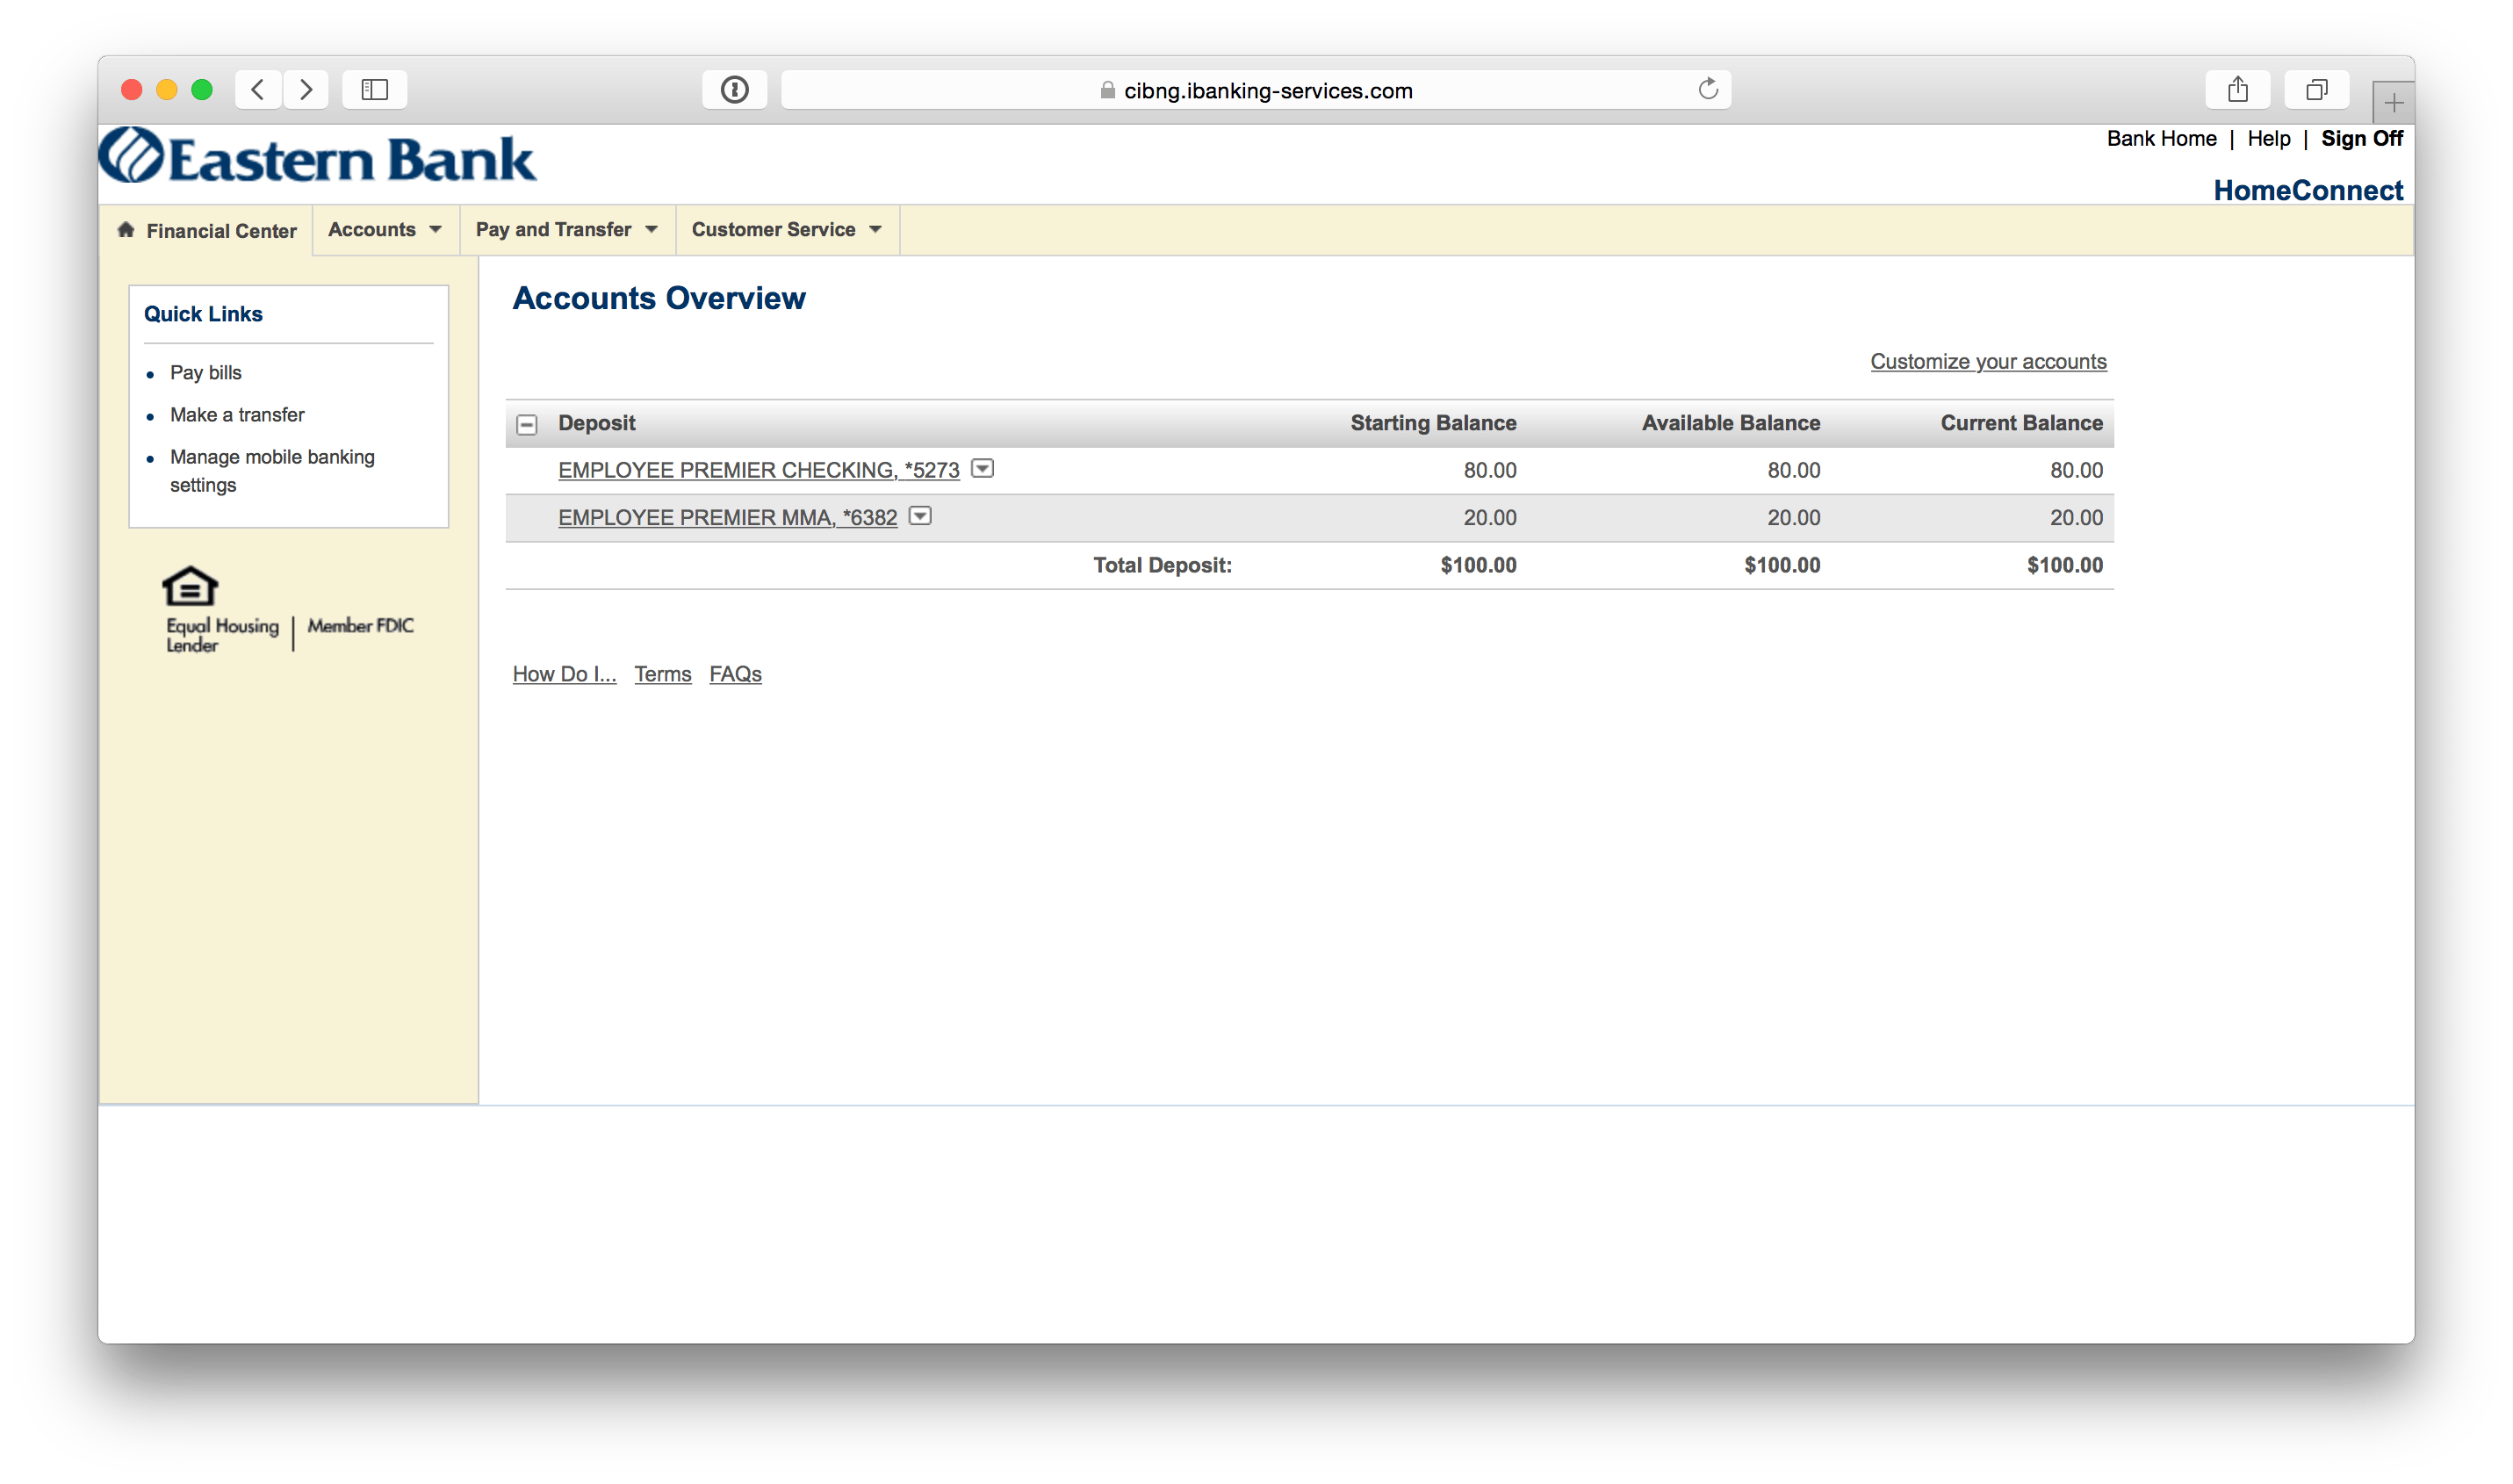Click the Available Balance total $100.00
Image resolution: width=2513 pixels, height=1484 pixels.
point(1783,565)
